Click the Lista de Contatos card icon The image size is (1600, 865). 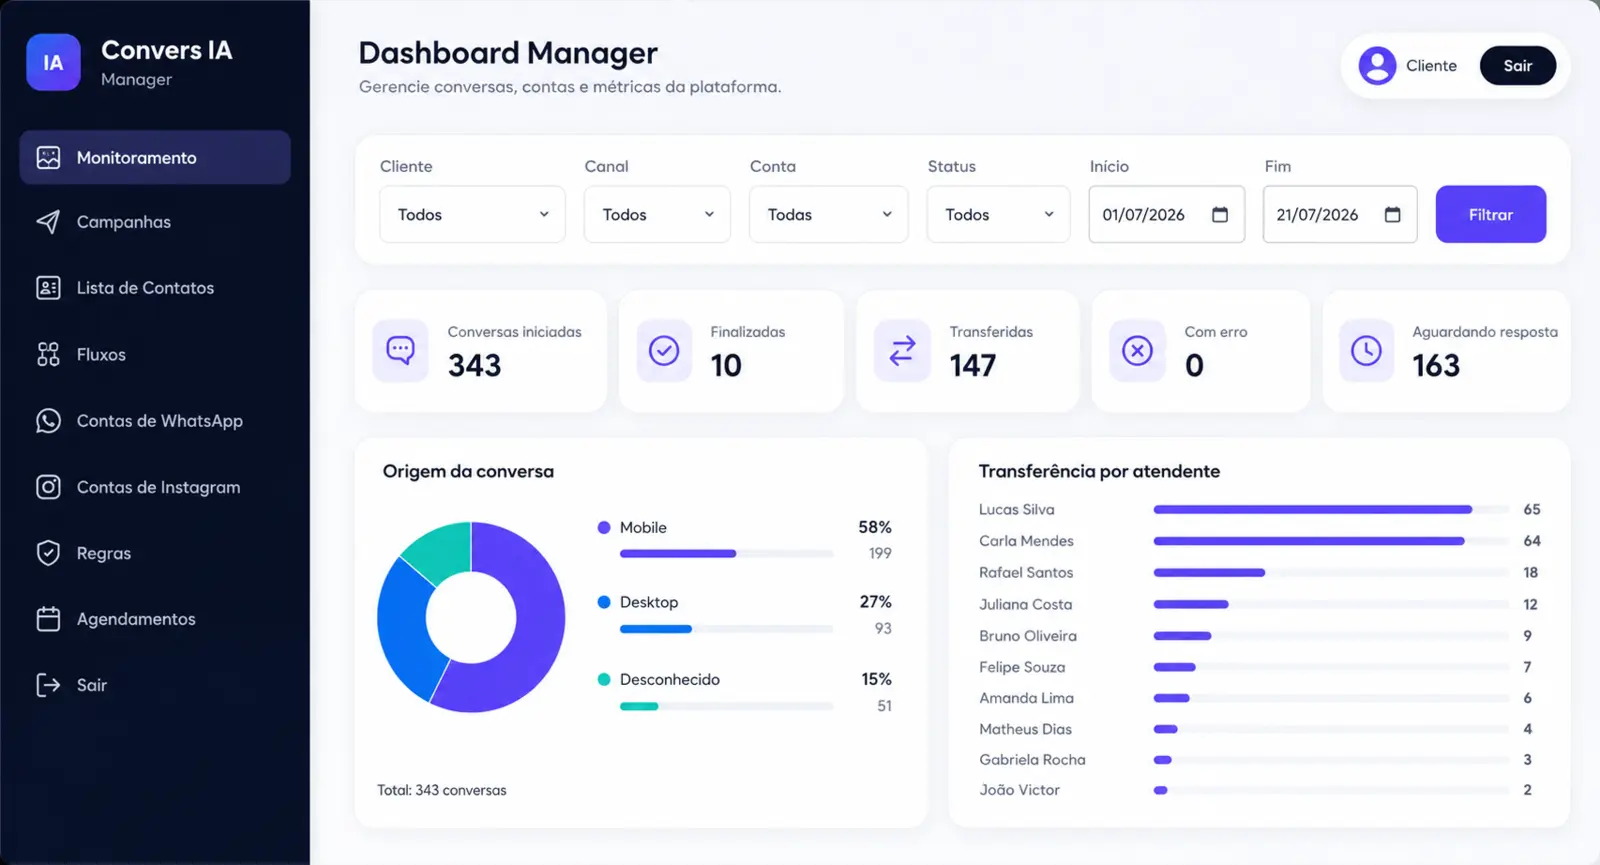[48, 288]
